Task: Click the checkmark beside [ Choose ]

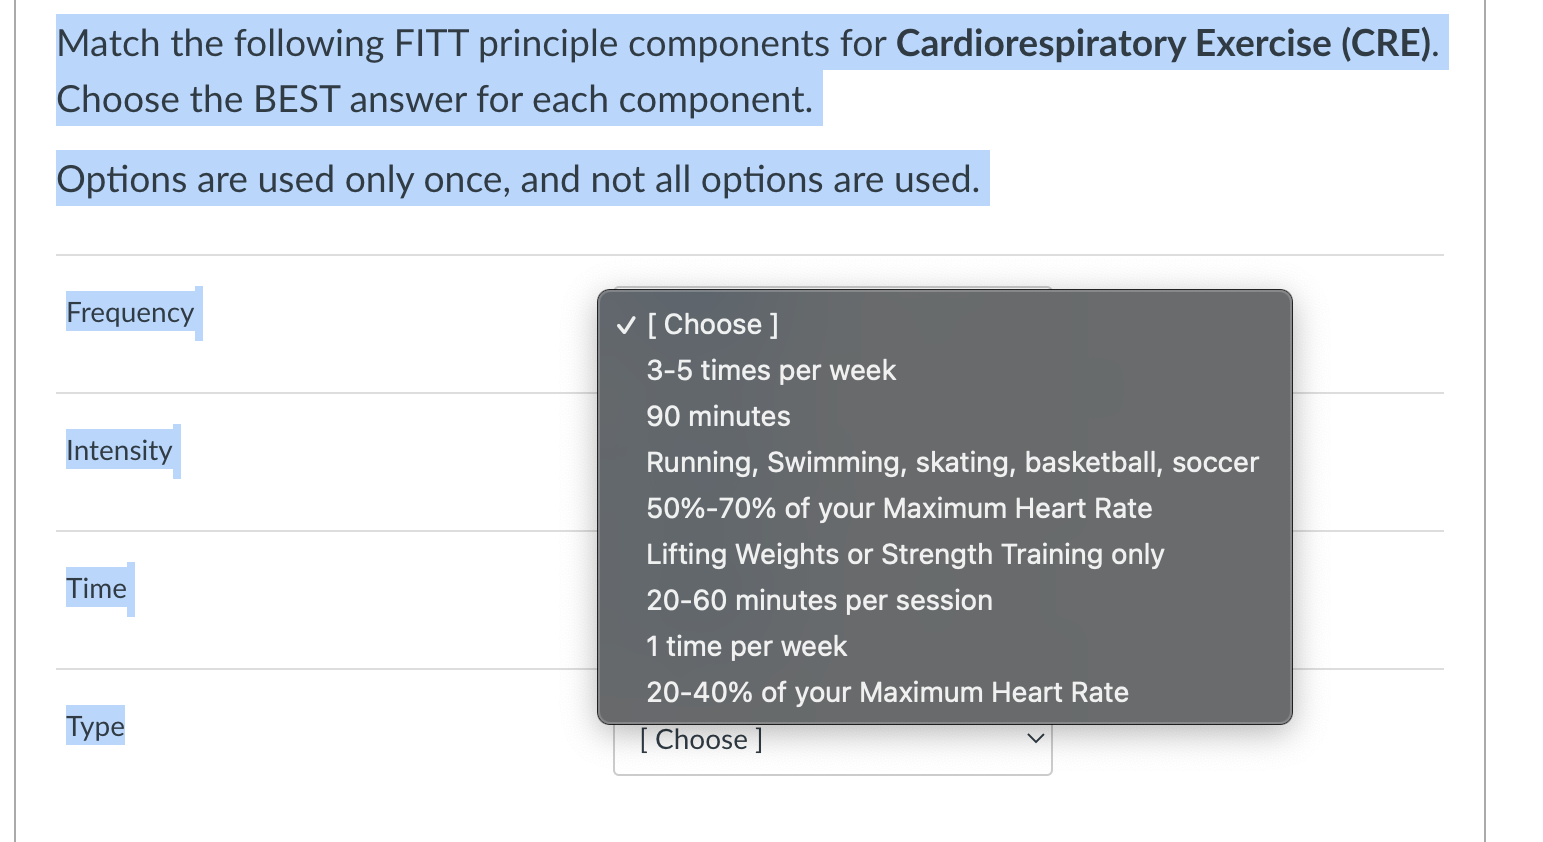Action: pos(627,324)
